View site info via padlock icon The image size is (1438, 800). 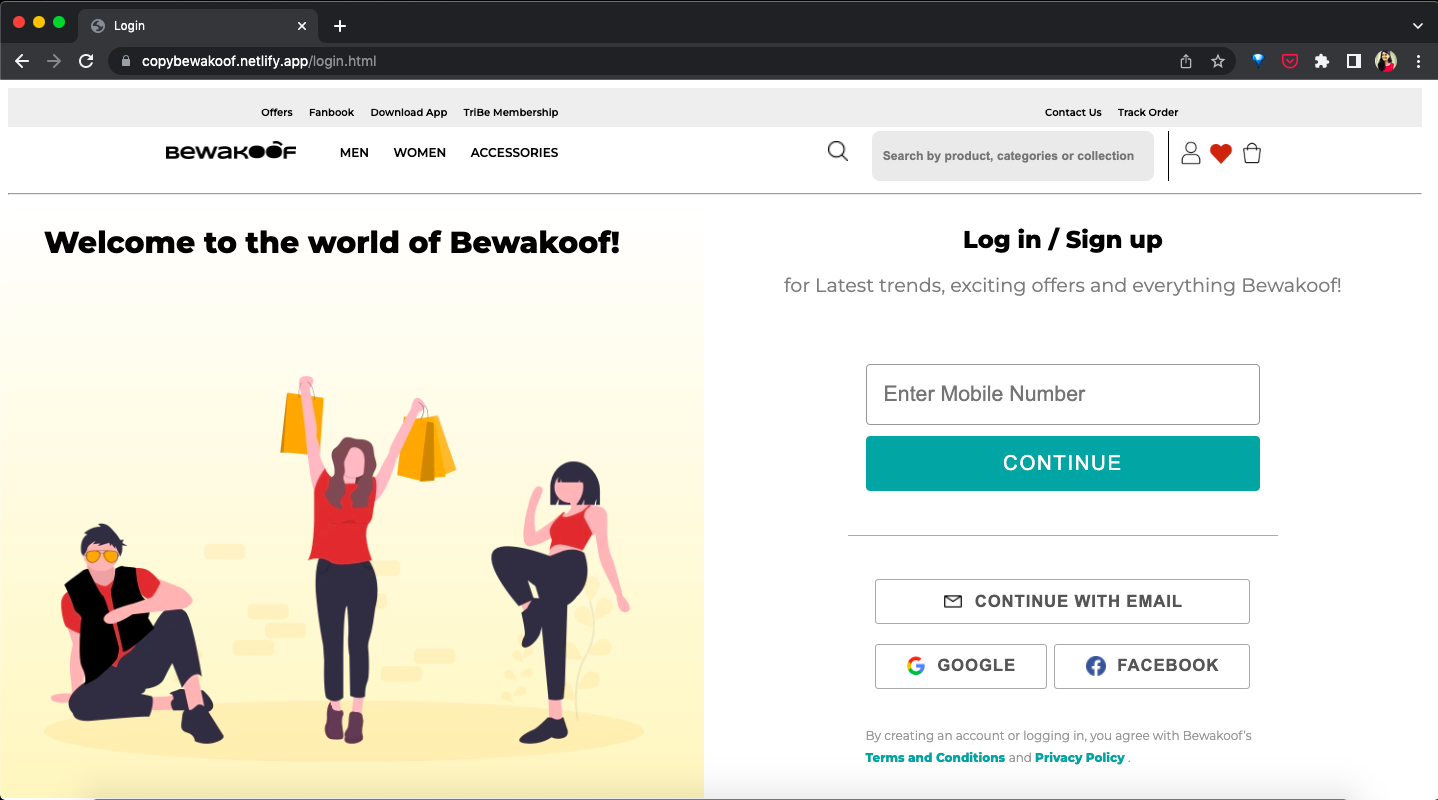click(126, 61)
